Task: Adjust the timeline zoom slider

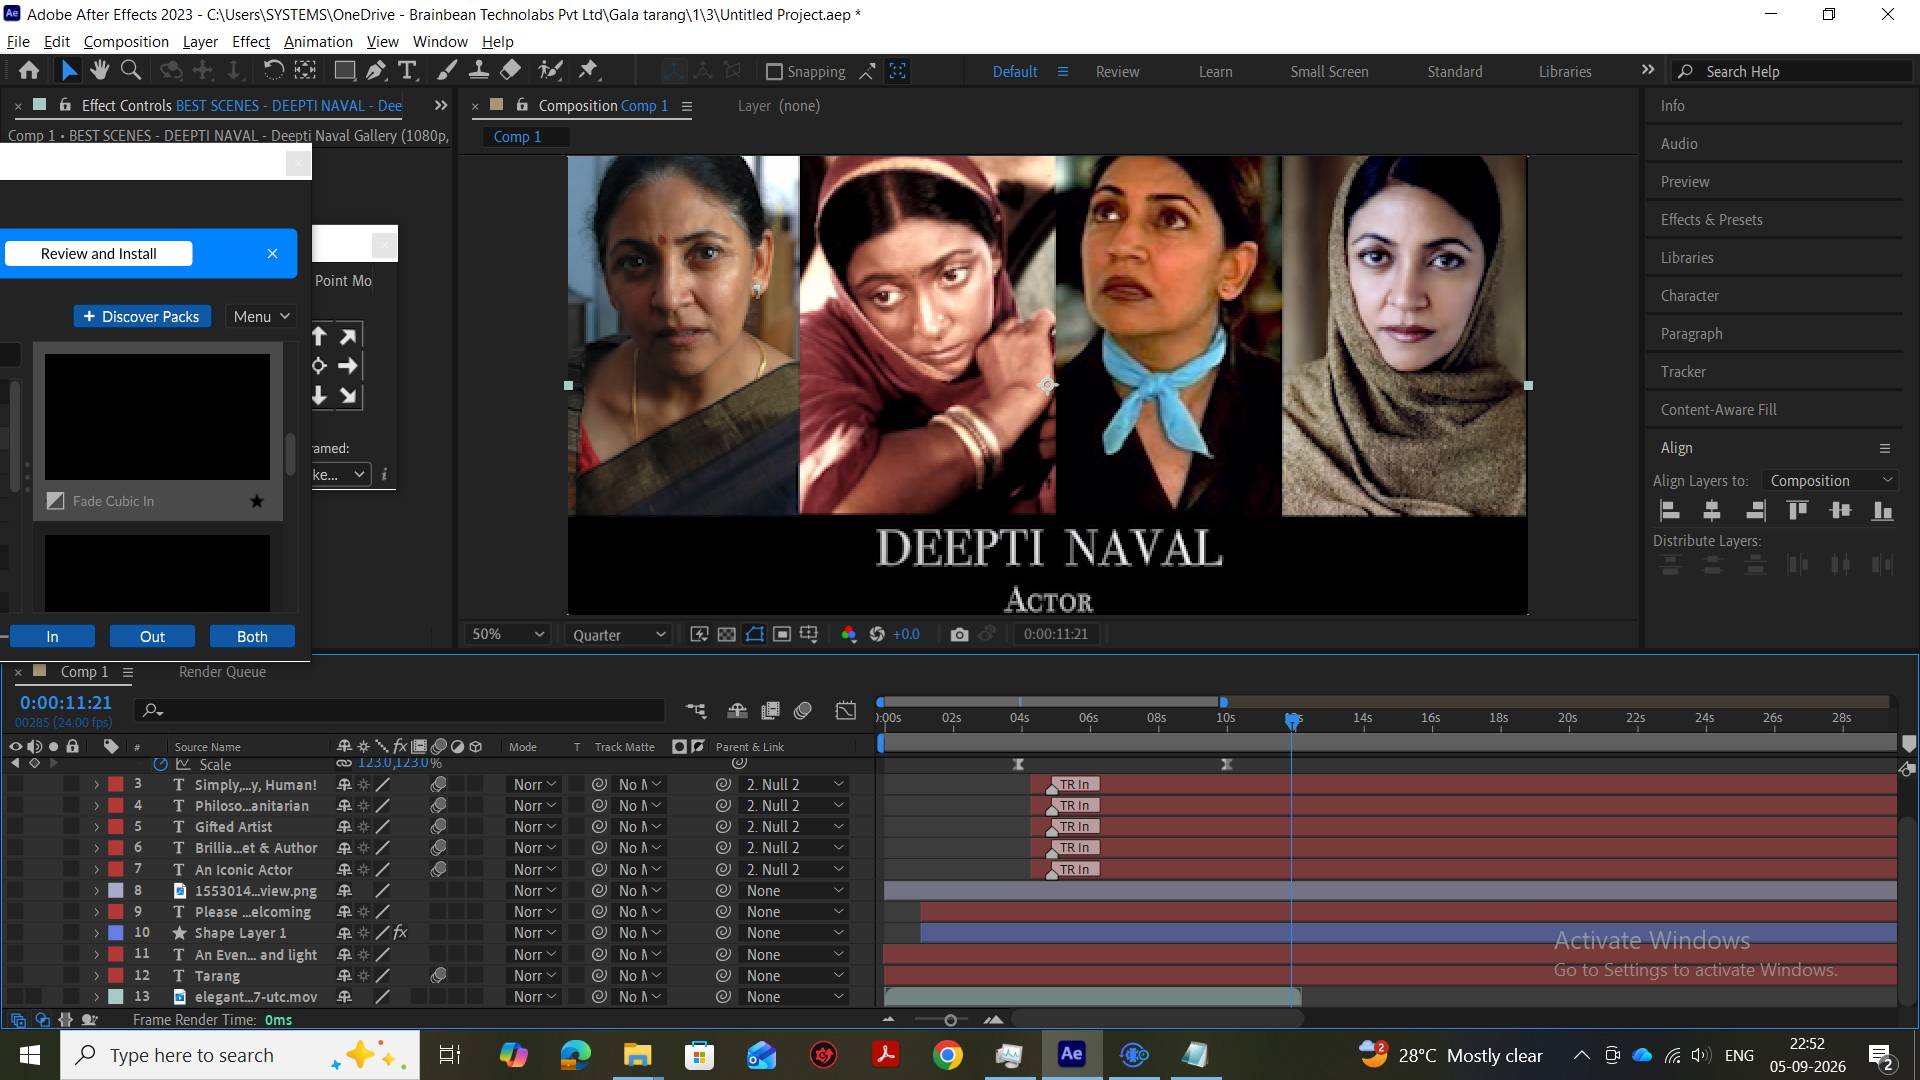Action: 950,1020
